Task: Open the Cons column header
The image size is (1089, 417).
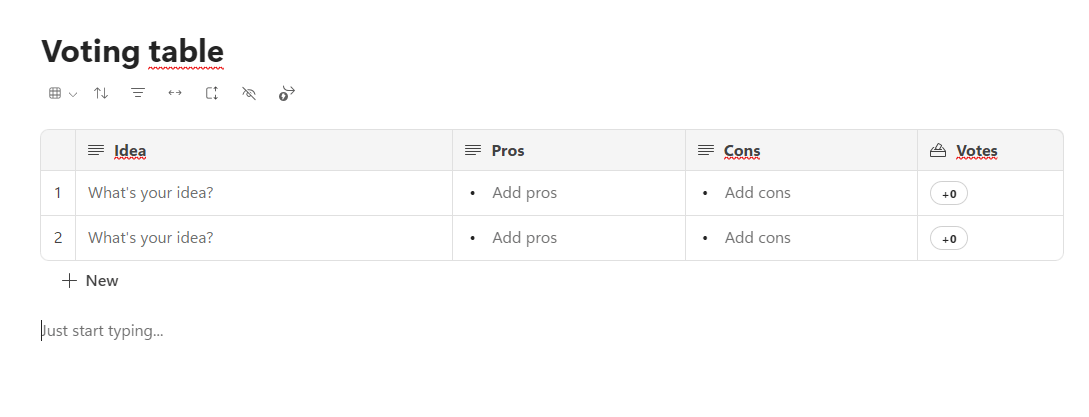Action: 741,151
